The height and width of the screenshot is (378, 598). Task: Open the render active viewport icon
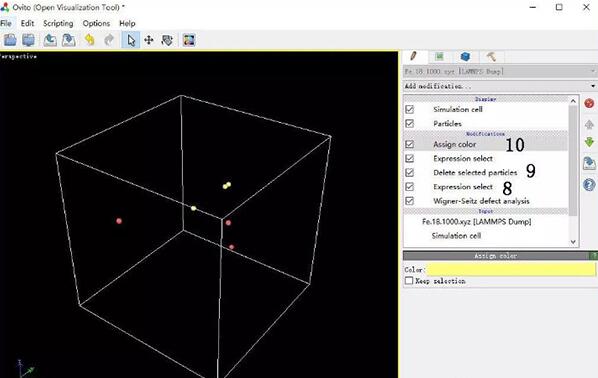point(189,40)
